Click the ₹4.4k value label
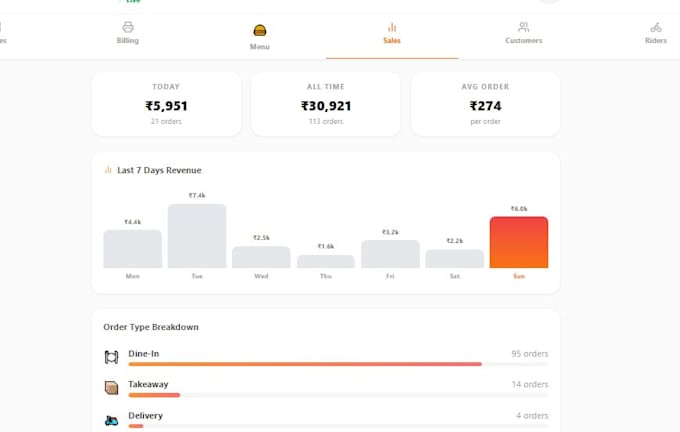The width and height of the screenshot is (680, 432). coord(133,222)
